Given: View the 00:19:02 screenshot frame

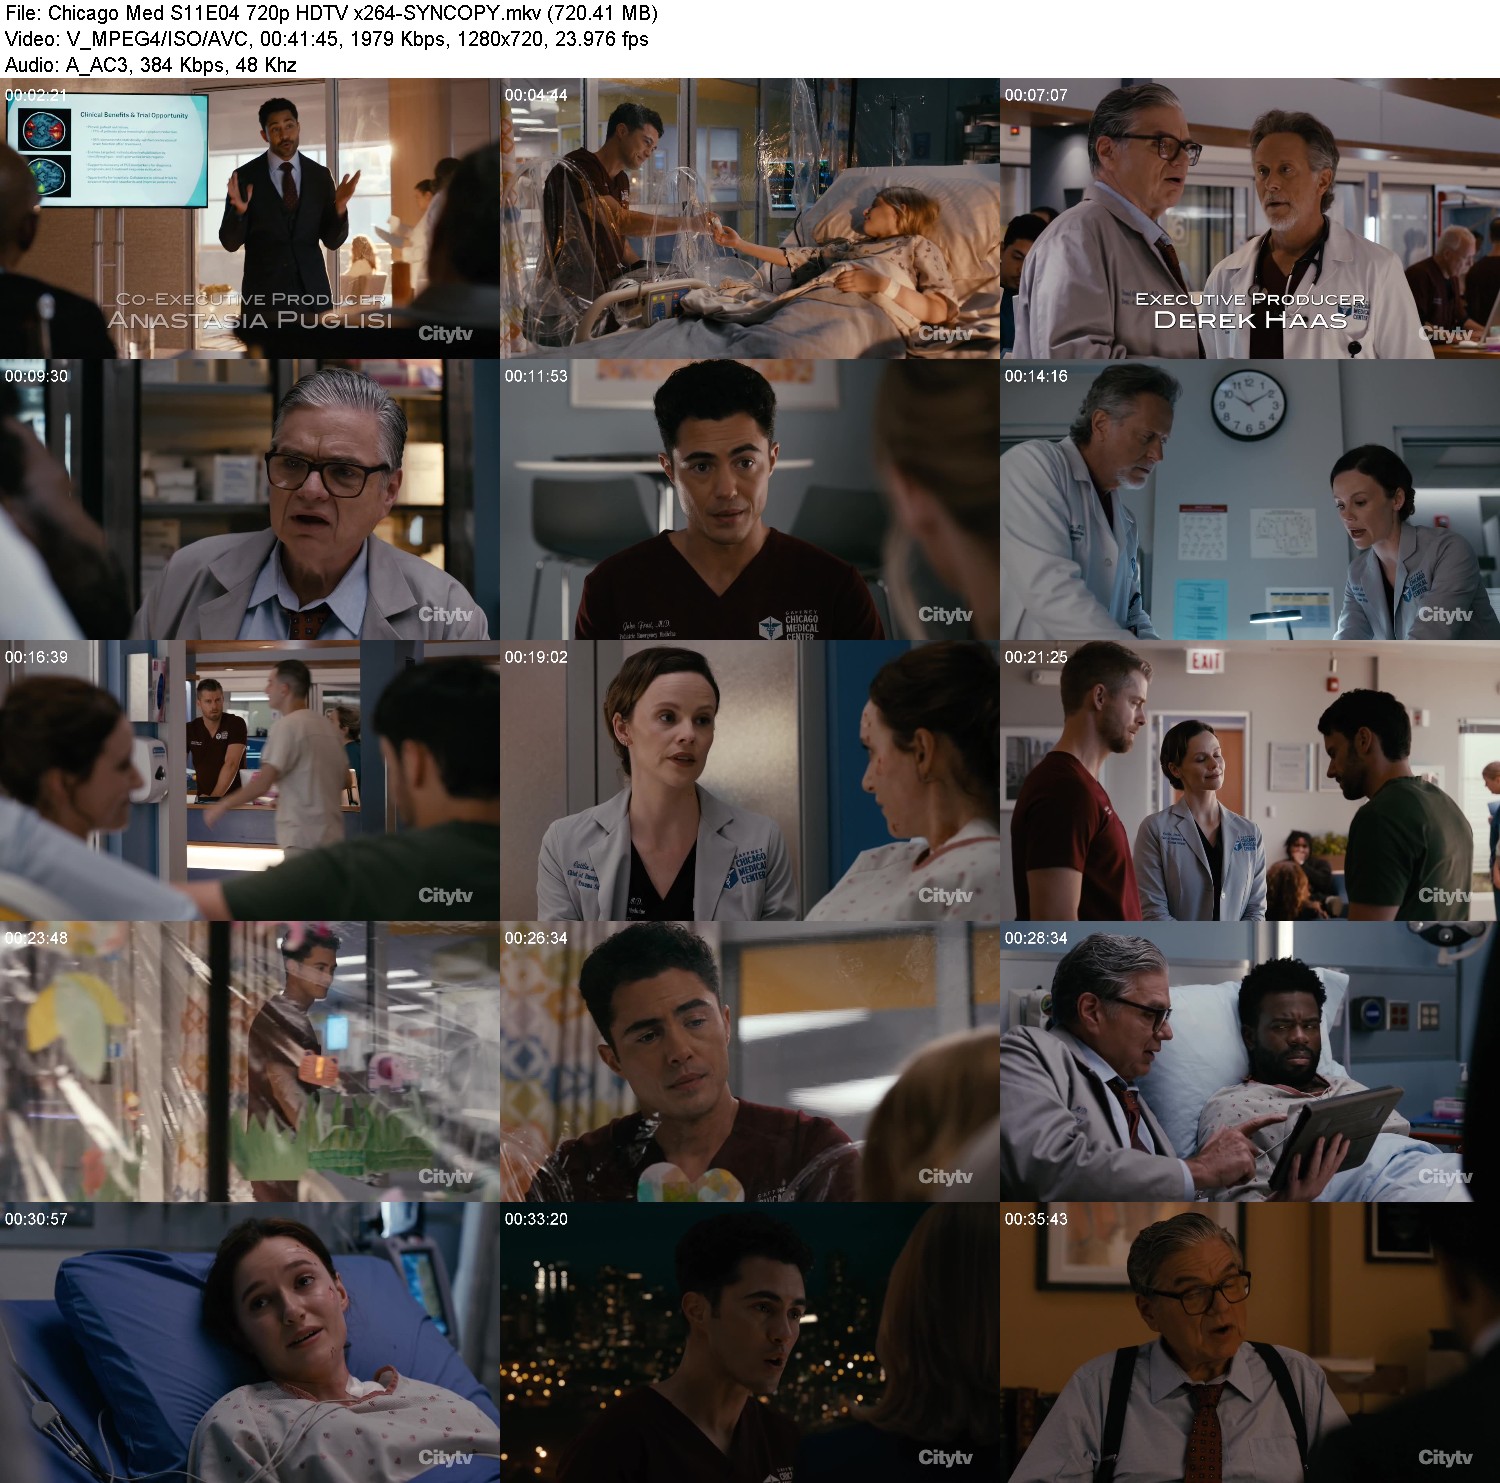Looking at the screenshot, I should pos(750,780).
